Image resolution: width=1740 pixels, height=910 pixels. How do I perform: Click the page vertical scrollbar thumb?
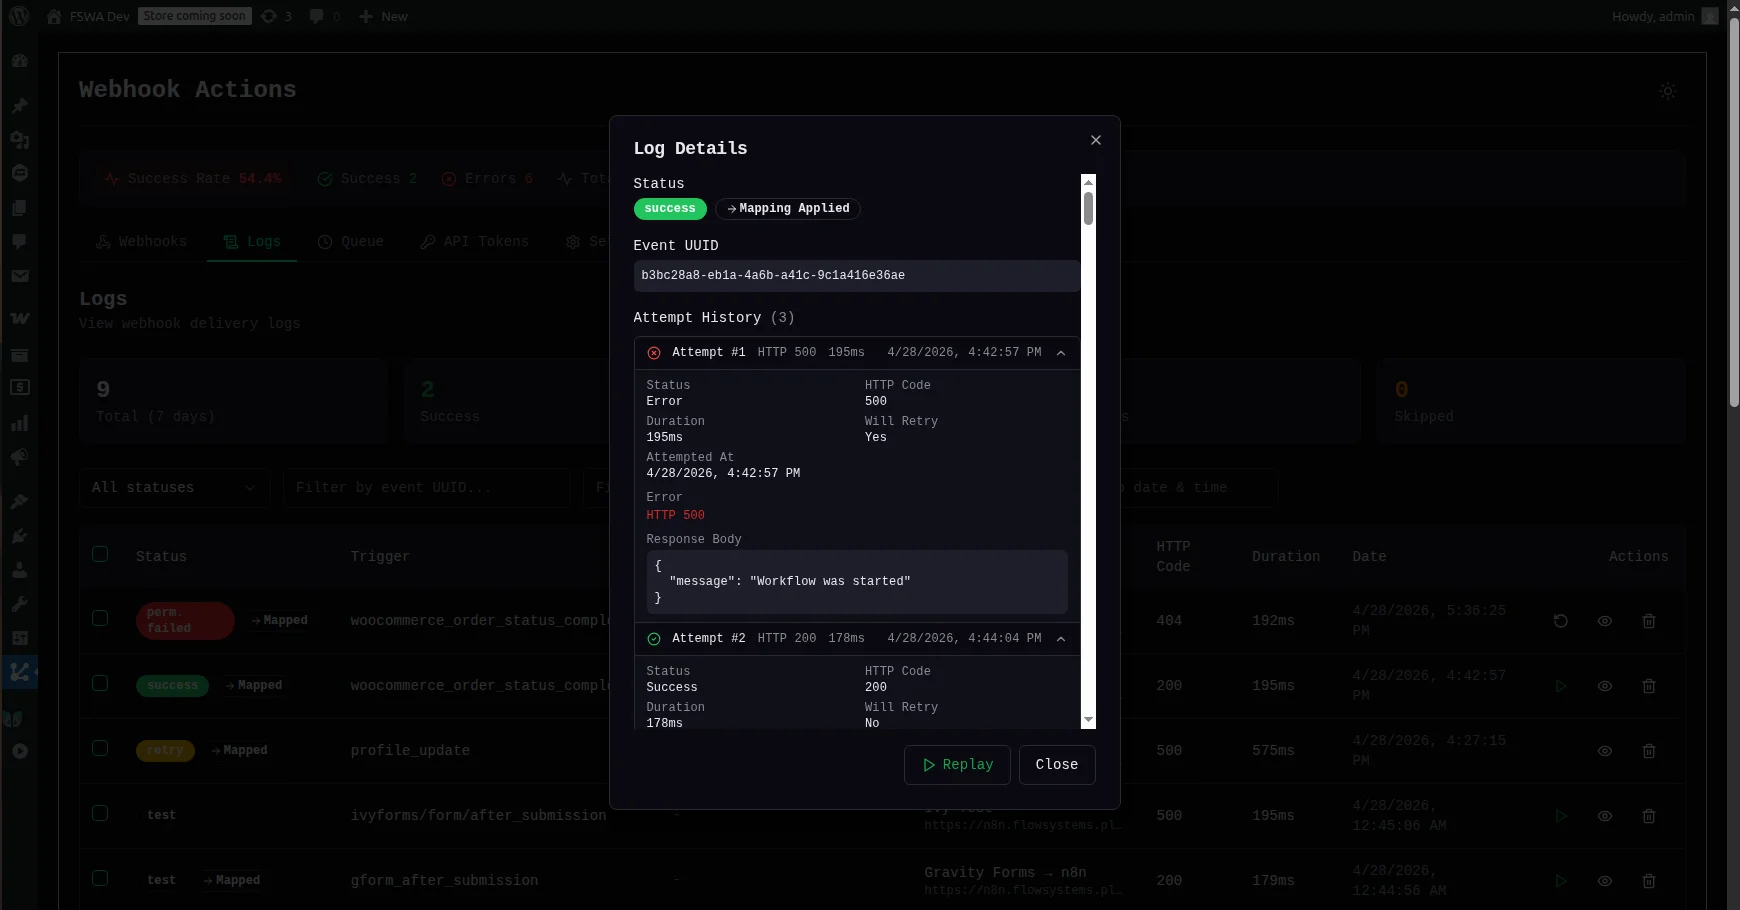[x=1734, y=212]
